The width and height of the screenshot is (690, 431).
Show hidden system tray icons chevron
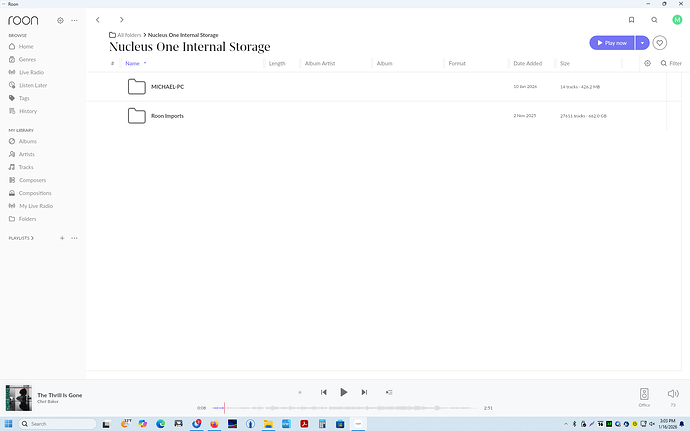(x=565, y=424)
